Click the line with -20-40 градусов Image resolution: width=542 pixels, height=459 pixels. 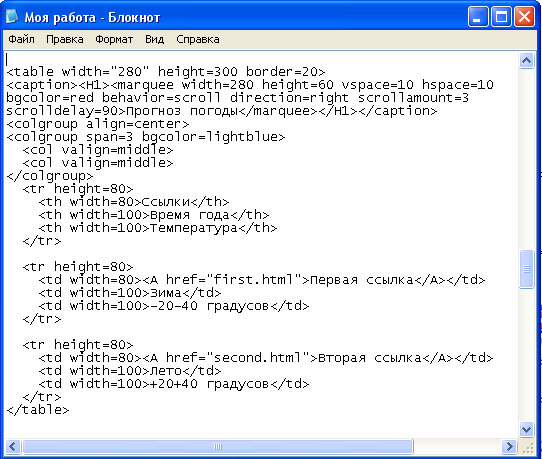tap(174, 306)
